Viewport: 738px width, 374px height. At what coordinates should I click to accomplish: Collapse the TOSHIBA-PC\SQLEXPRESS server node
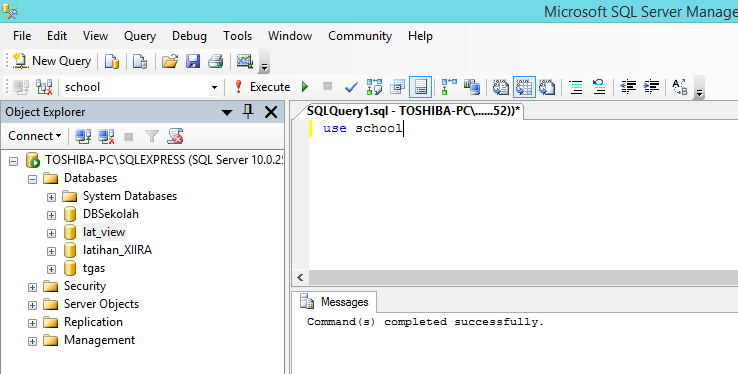point(14,161)
